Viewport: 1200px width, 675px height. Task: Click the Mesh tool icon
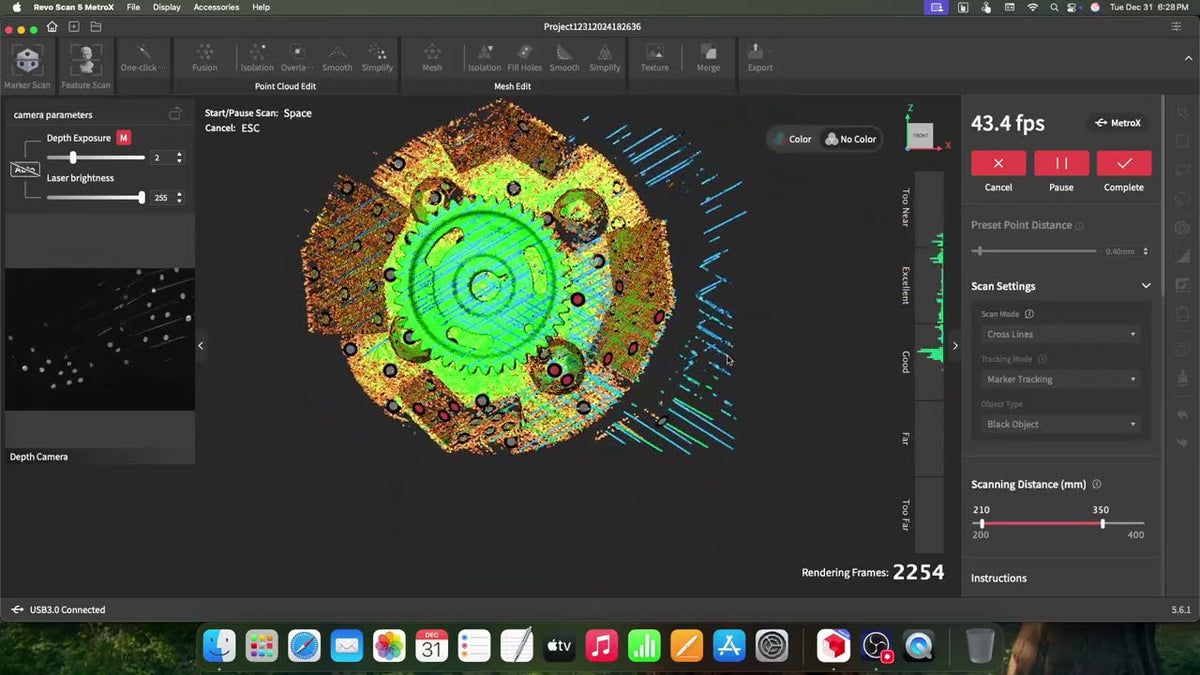pyautogui.click(x=432, y=52)
